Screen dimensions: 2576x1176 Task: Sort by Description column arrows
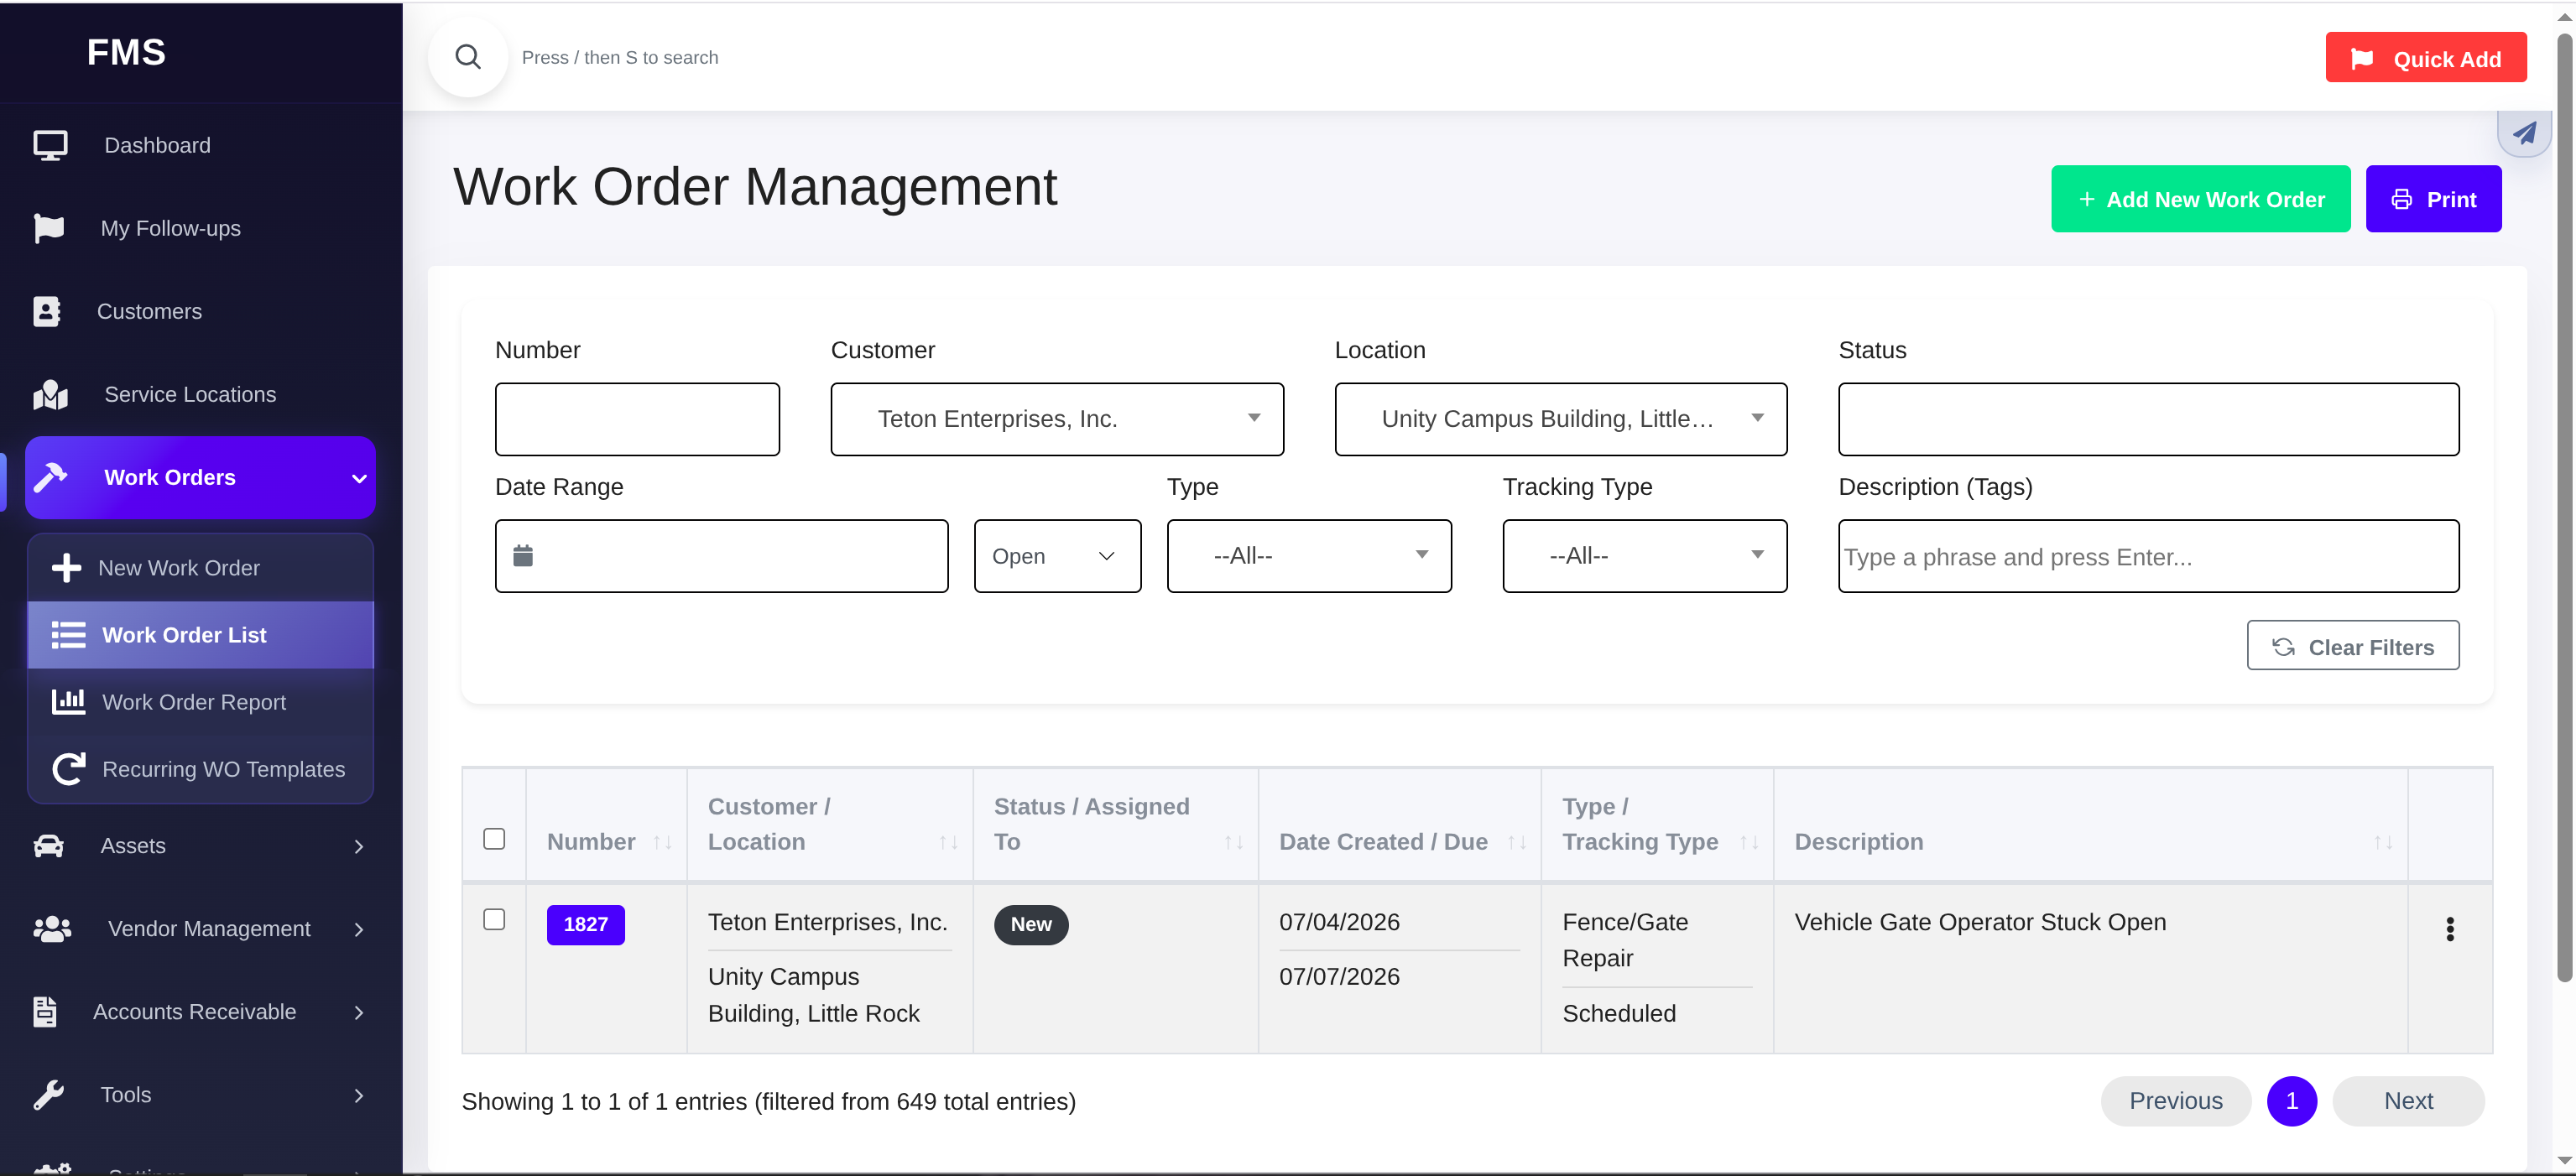[2383, 843]
